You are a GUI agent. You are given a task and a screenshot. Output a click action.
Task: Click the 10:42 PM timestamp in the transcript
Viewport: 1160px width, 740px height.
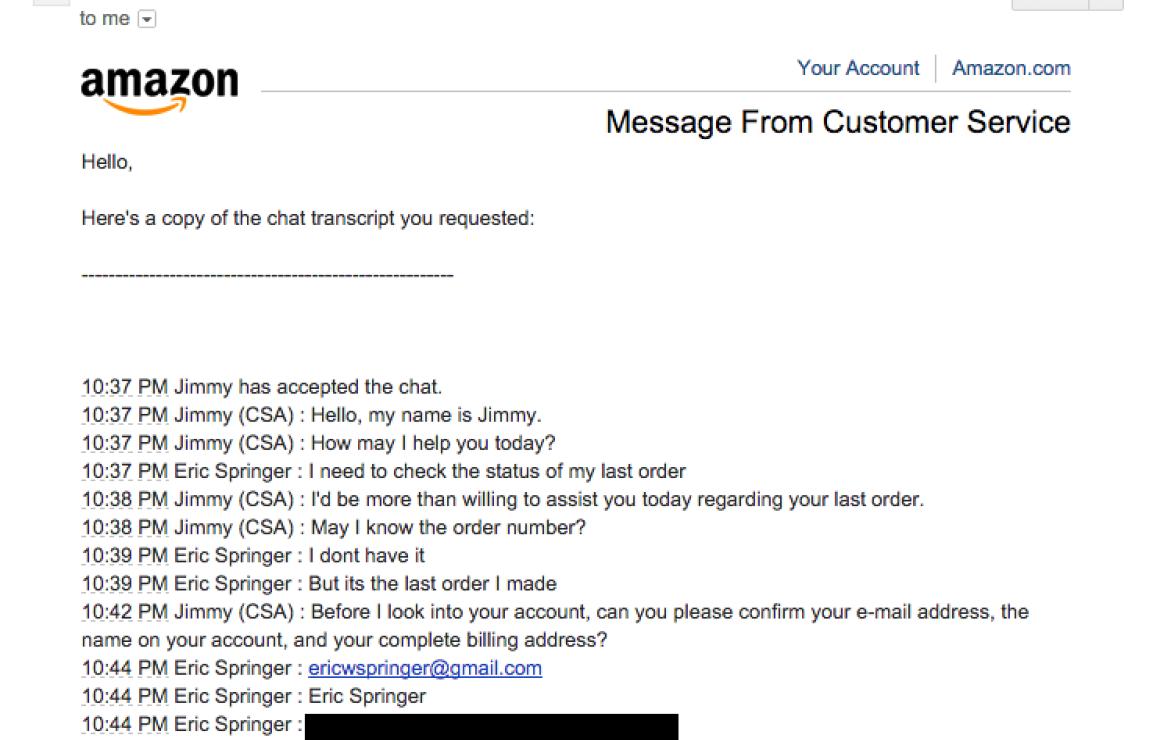[x=125, y=612]
